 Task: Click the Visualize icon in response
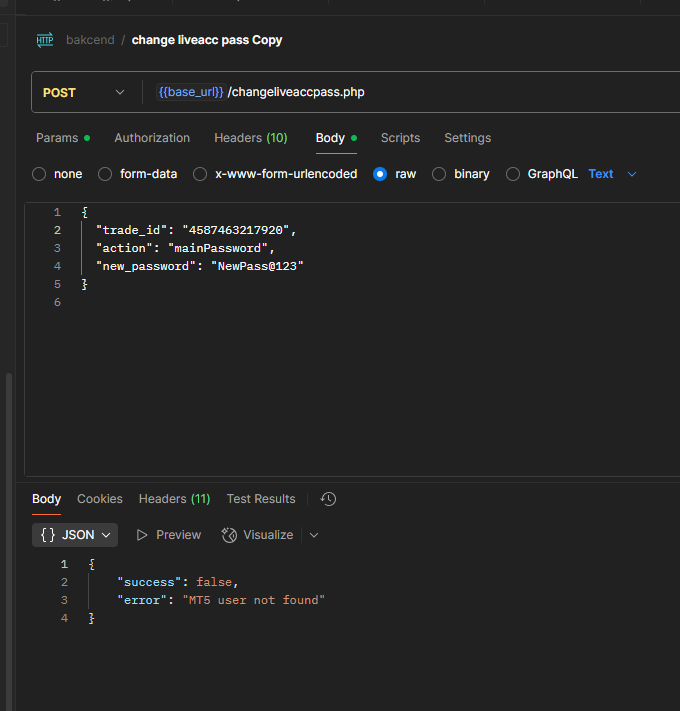click(229, 535)
